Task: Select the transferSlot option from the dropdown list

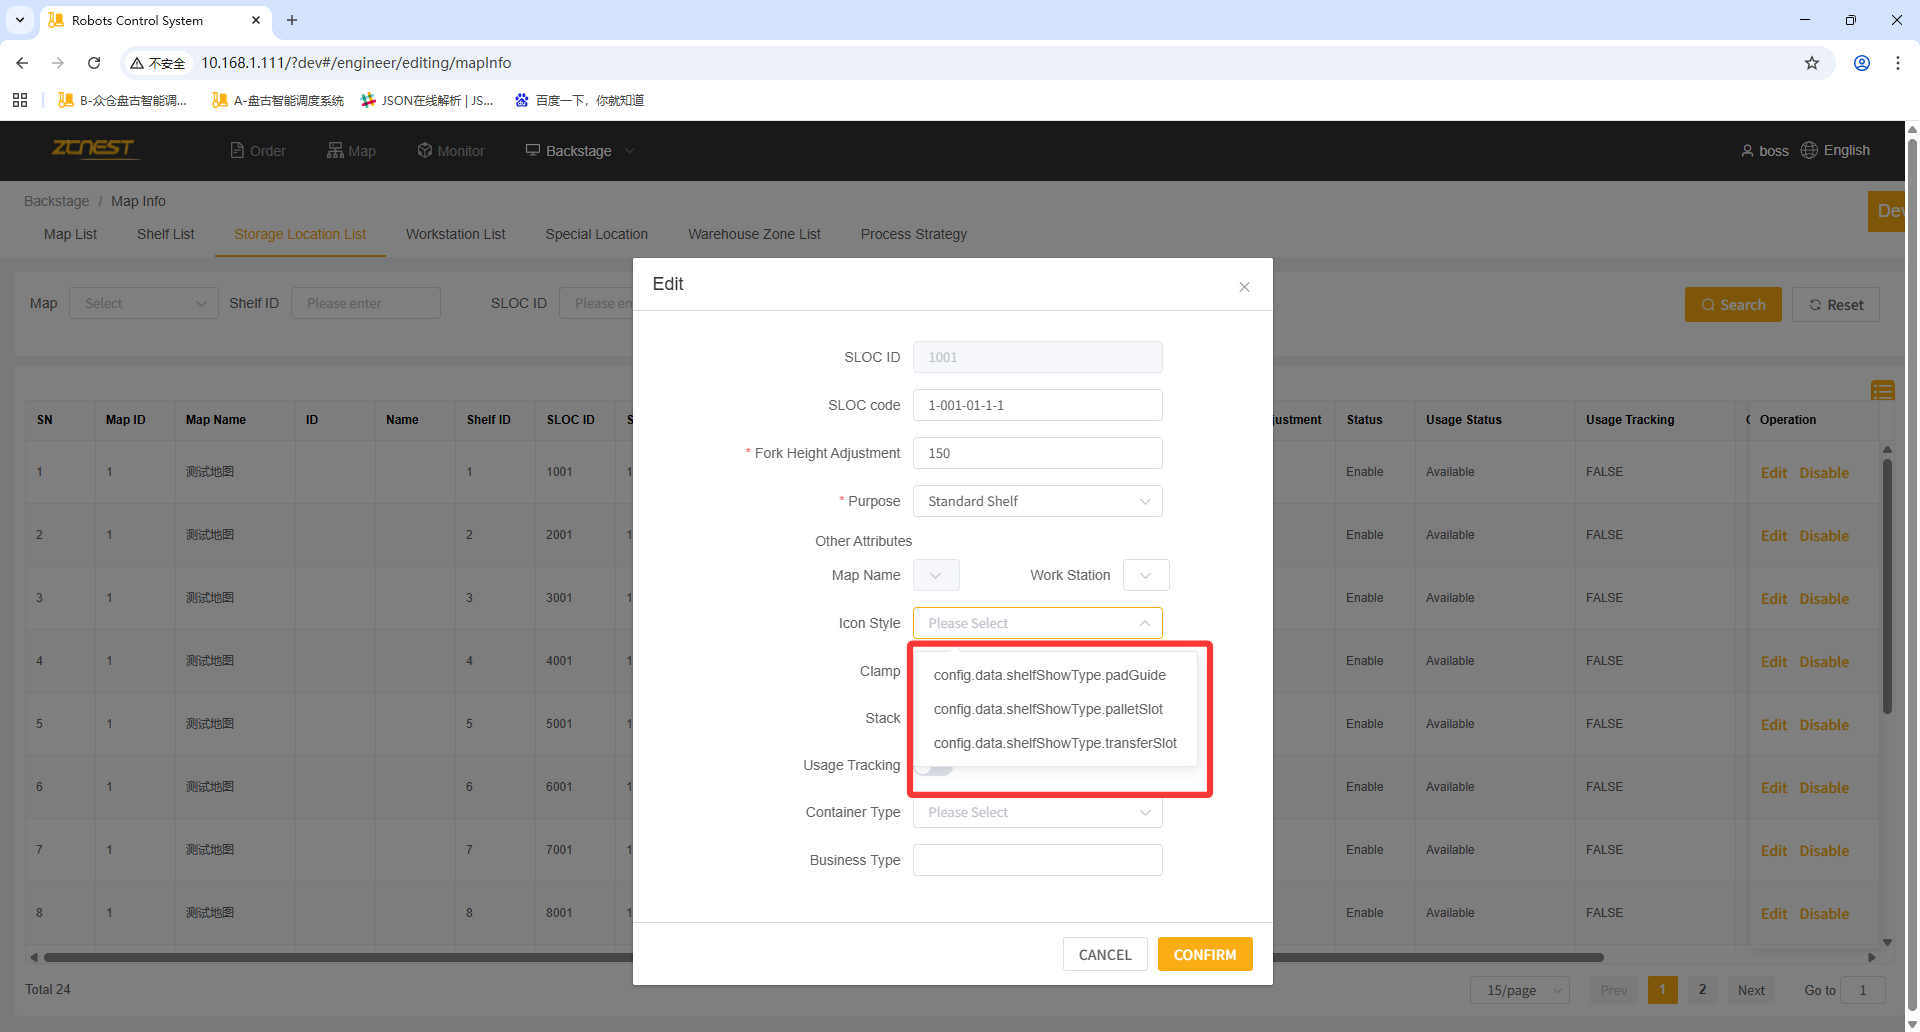Action: pyautogui.click(x=1054, y=743)
